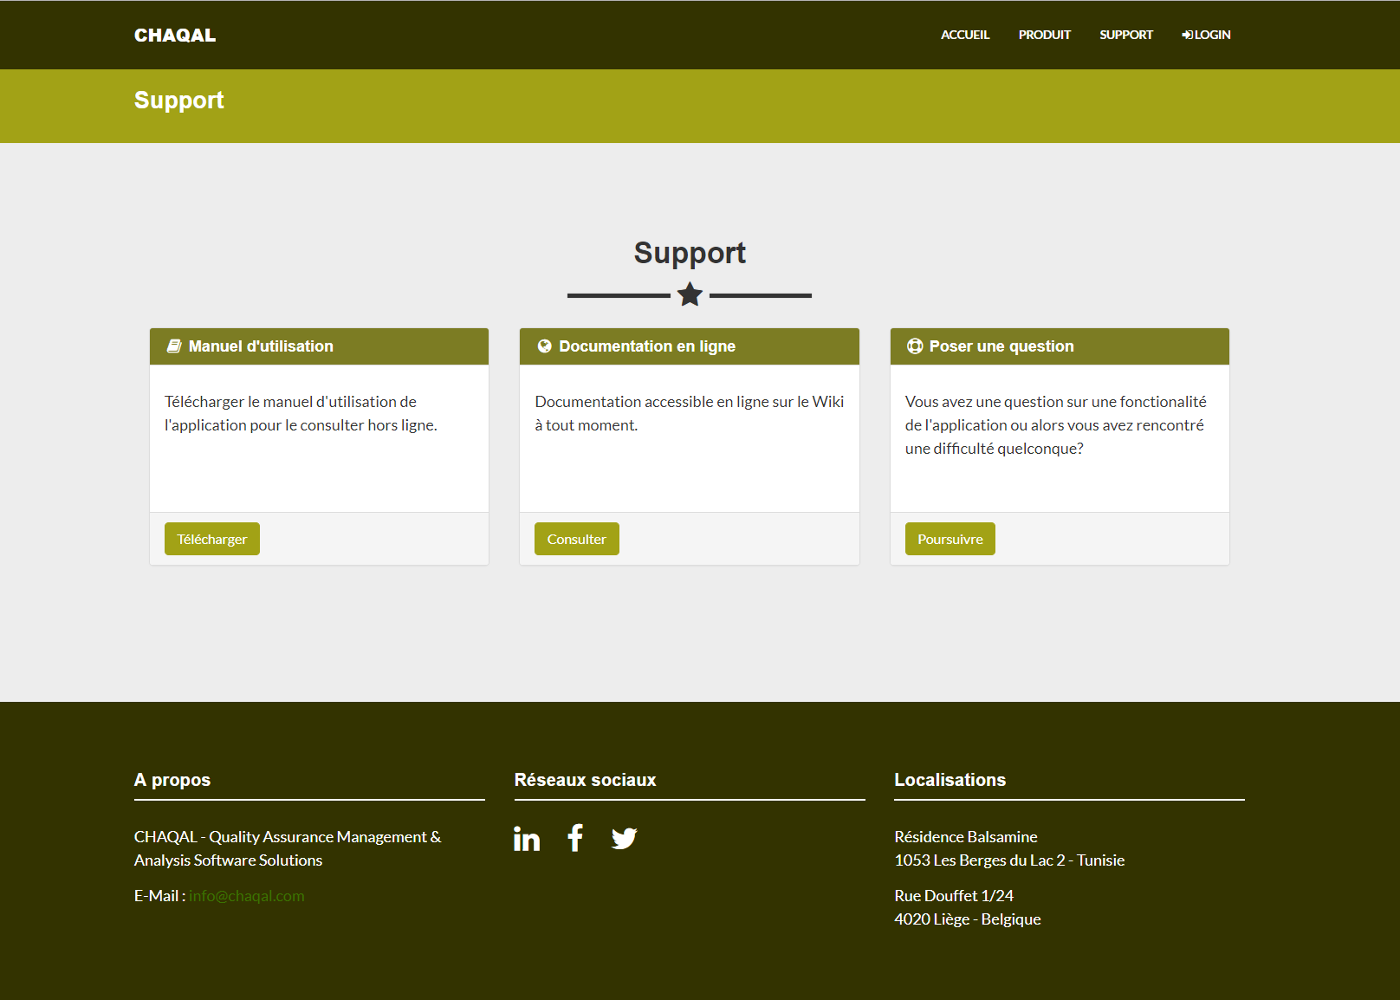Image resolution: width=1400 pixels, height=1000 pixels.
Task: Open the PRODUIT menu item
Action: [1044, 35]
